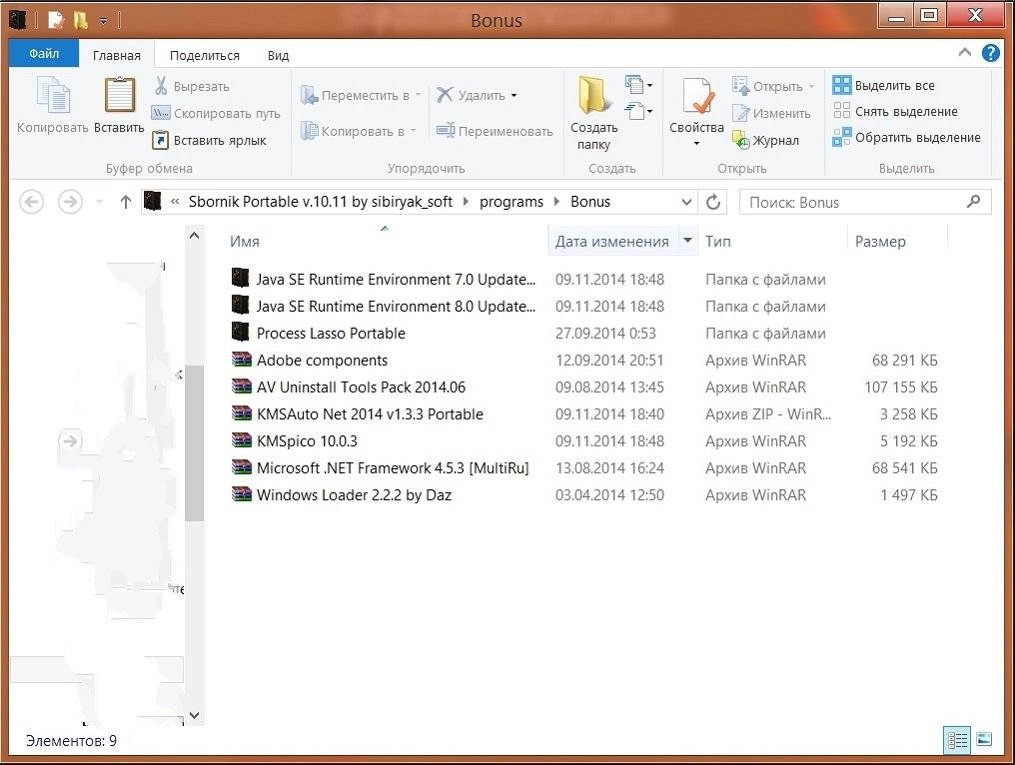
Task: Click programs in the address bar
Action: tap(511, 202)
